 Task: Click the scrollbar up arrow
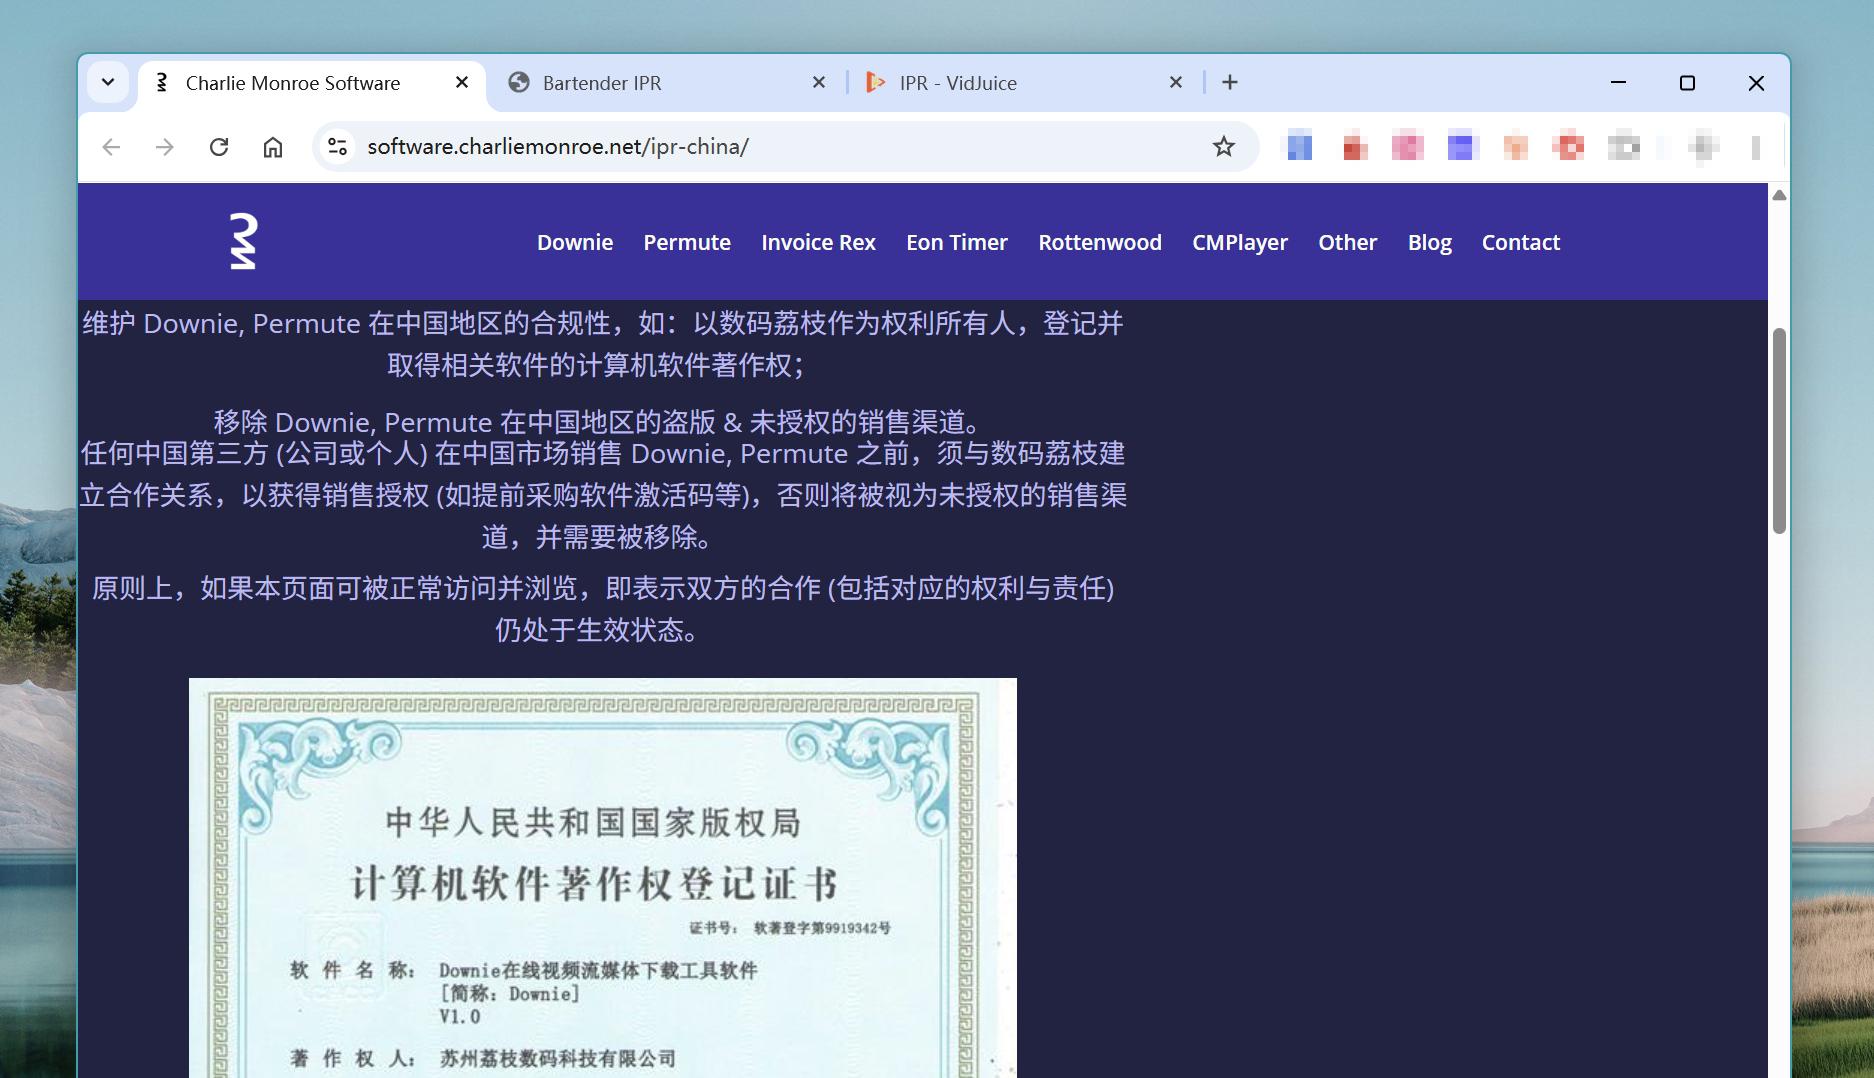(1779, 195)
